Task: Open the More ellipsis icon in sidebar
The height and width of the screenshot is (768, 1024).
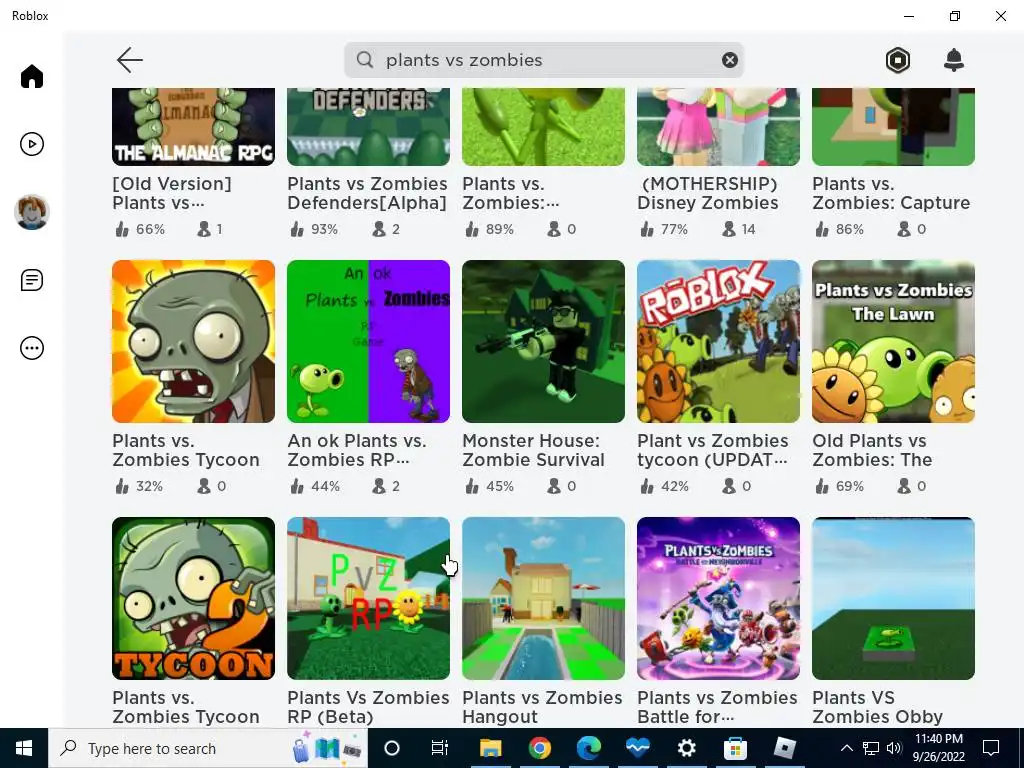Action: click(31, 348)
